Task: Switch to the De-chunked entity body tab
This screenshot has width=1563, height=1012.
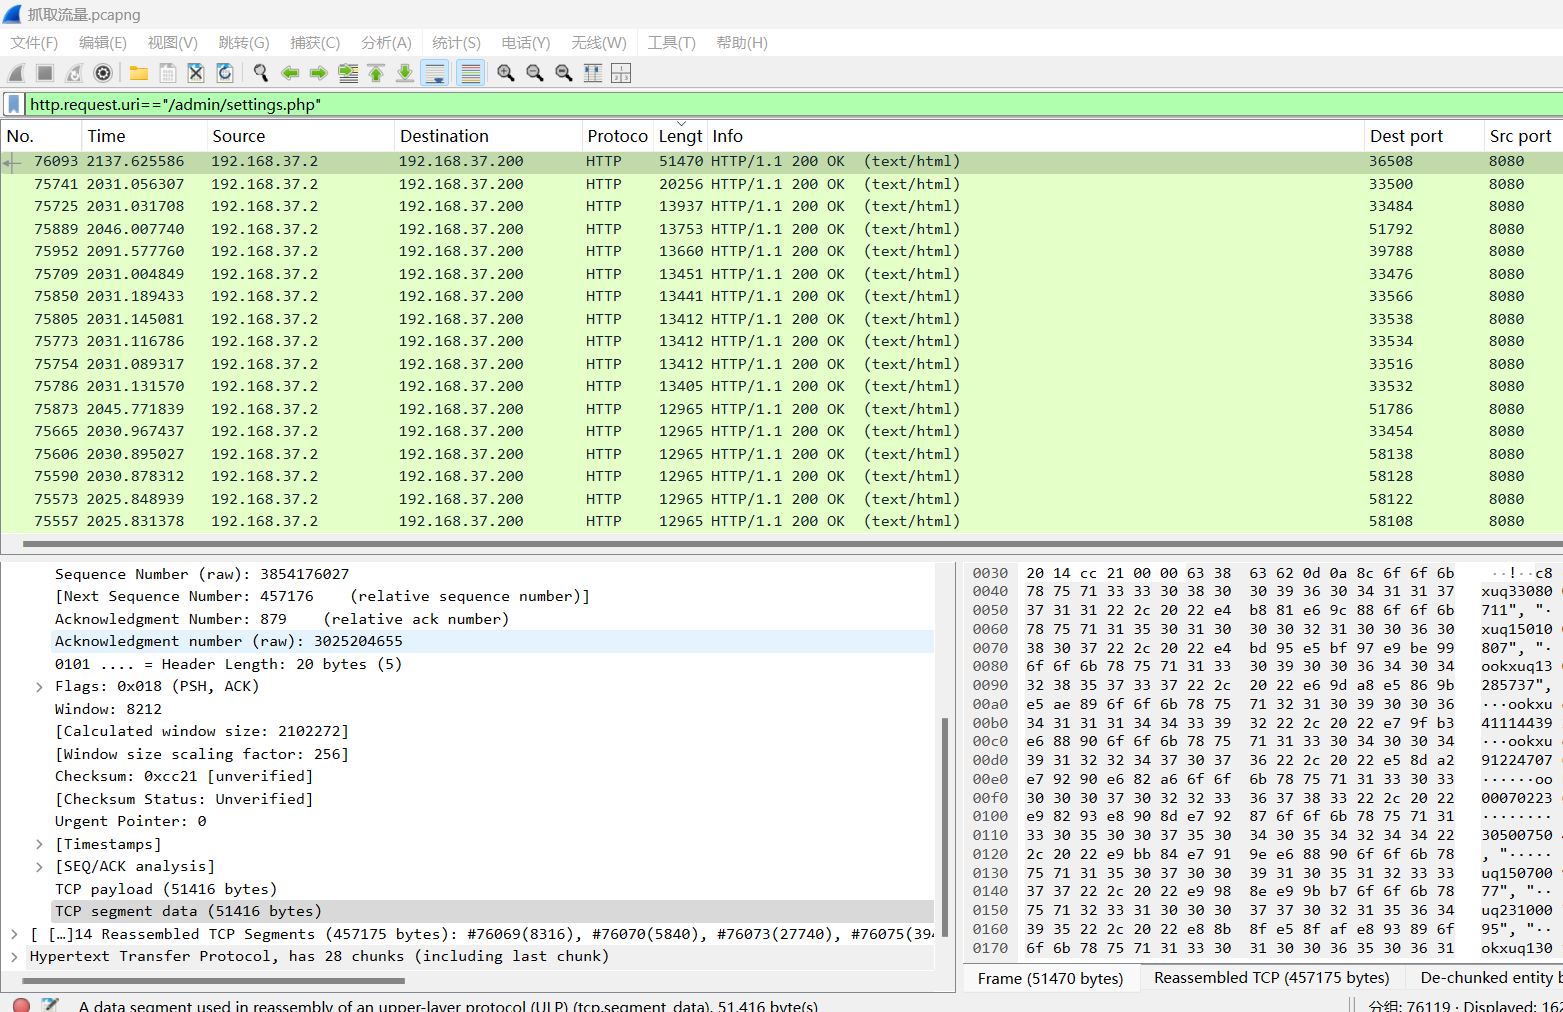Action: tap(1486, 978)
